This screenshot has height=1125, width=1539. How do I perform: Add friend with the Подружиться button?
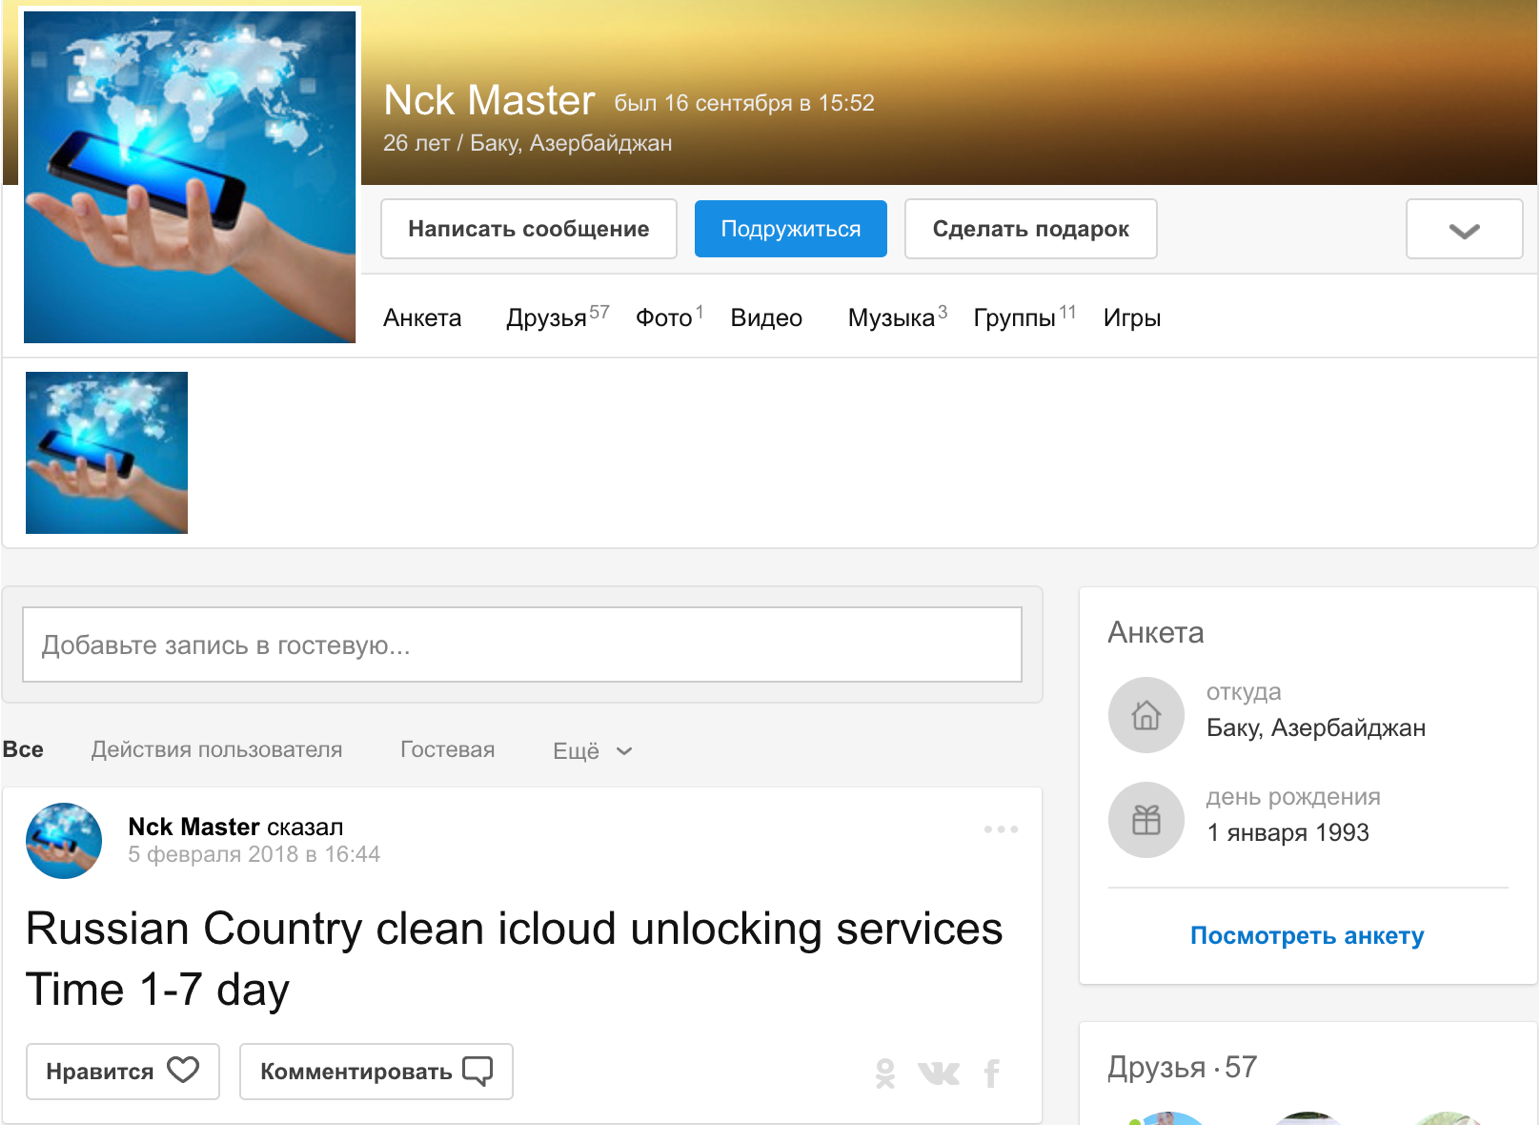click(790, 229)
